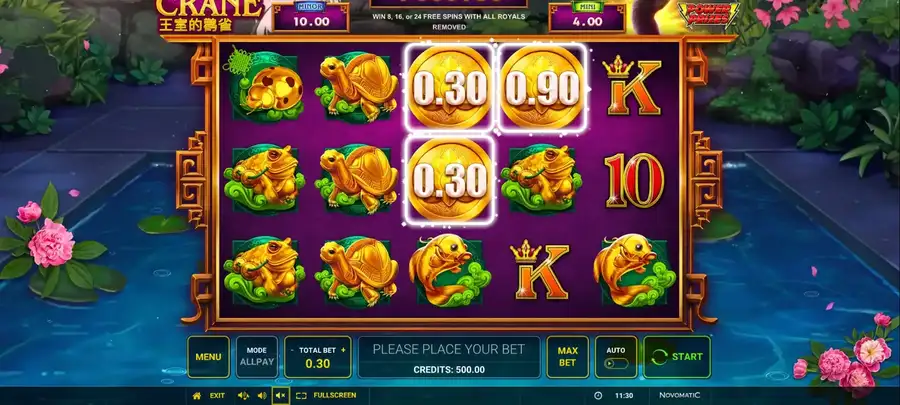Click the 0.90 gold coin symbol

tap(542, 87)
